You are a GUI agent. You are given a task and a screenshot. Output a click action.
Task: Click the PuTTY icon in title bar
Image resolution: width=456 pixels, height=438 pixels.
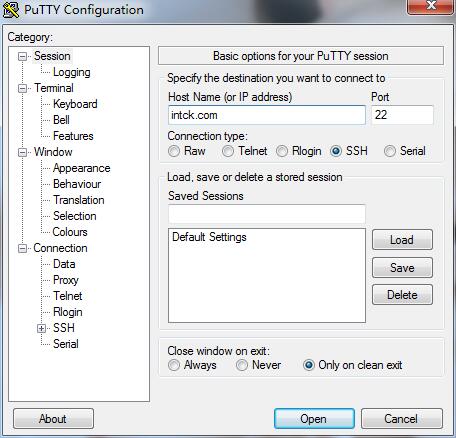click(11, 9)
